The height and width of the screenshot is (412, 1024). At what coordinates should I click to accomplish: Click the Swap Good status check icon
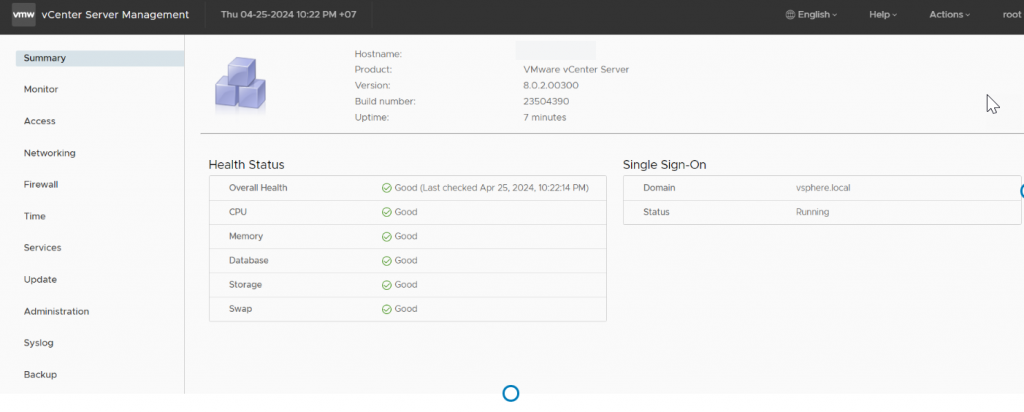coord(386,309)
